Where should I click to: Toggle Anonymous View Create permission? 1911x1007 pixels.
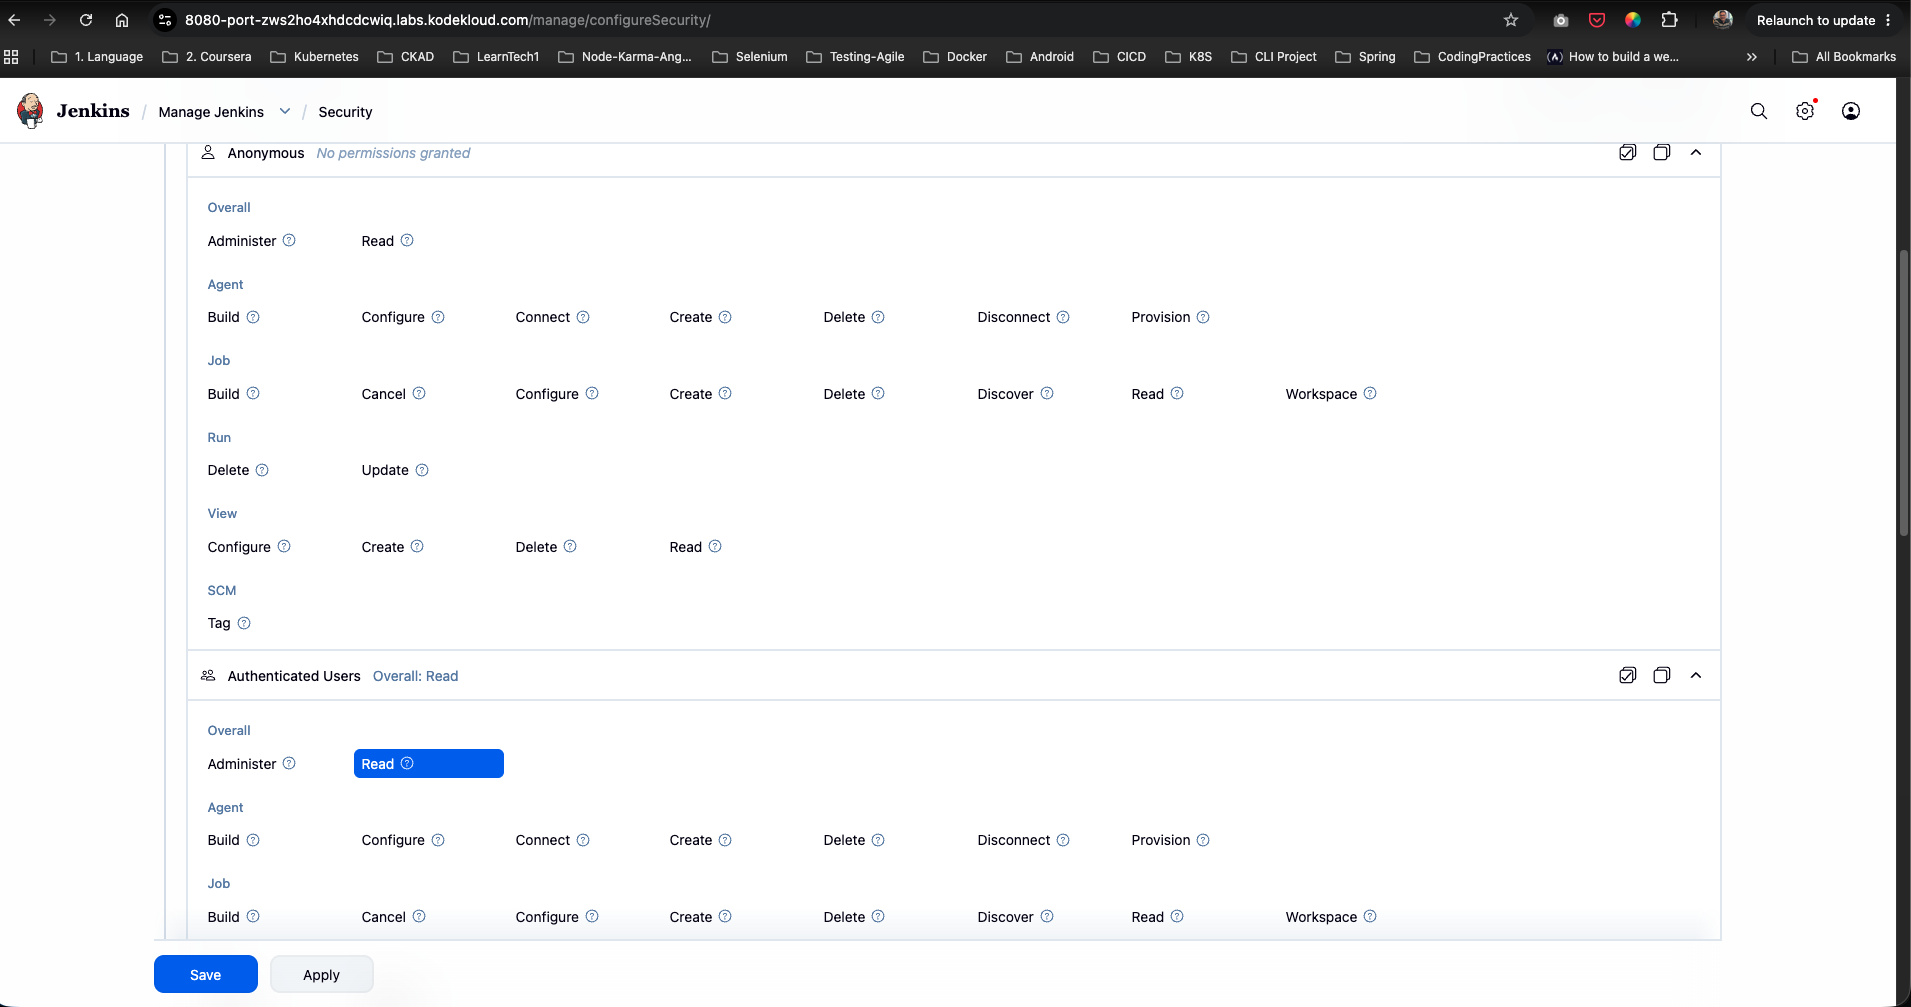(383, 547)
